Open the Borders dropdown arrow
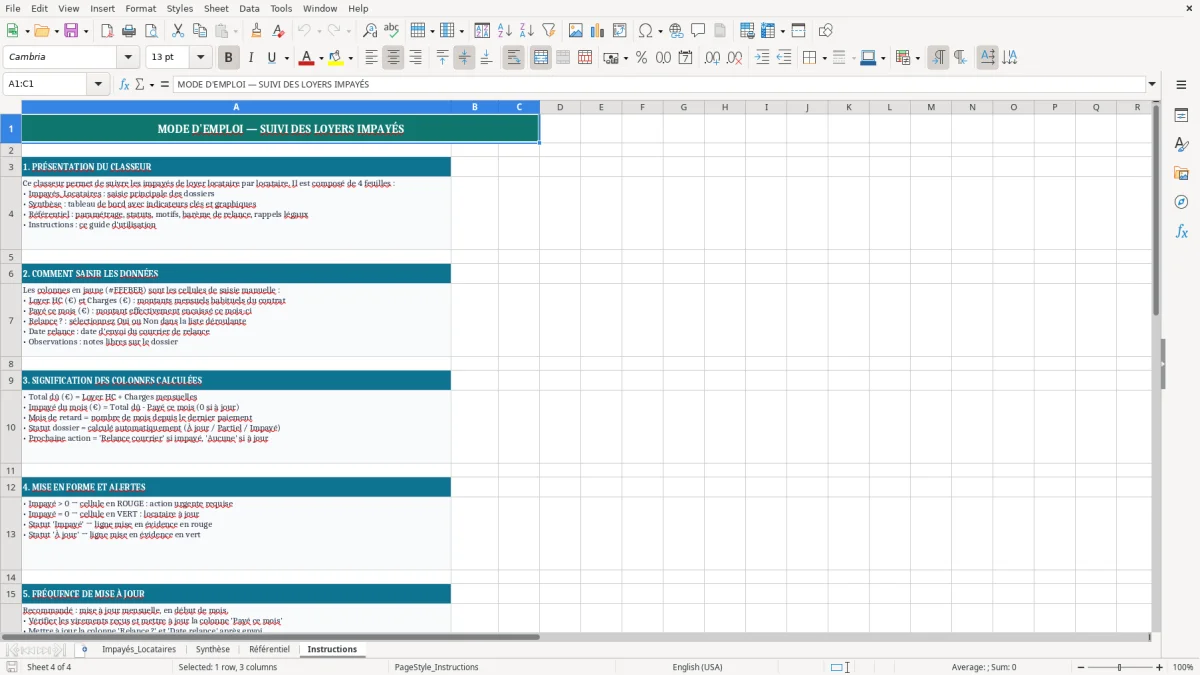 (823, 58)
